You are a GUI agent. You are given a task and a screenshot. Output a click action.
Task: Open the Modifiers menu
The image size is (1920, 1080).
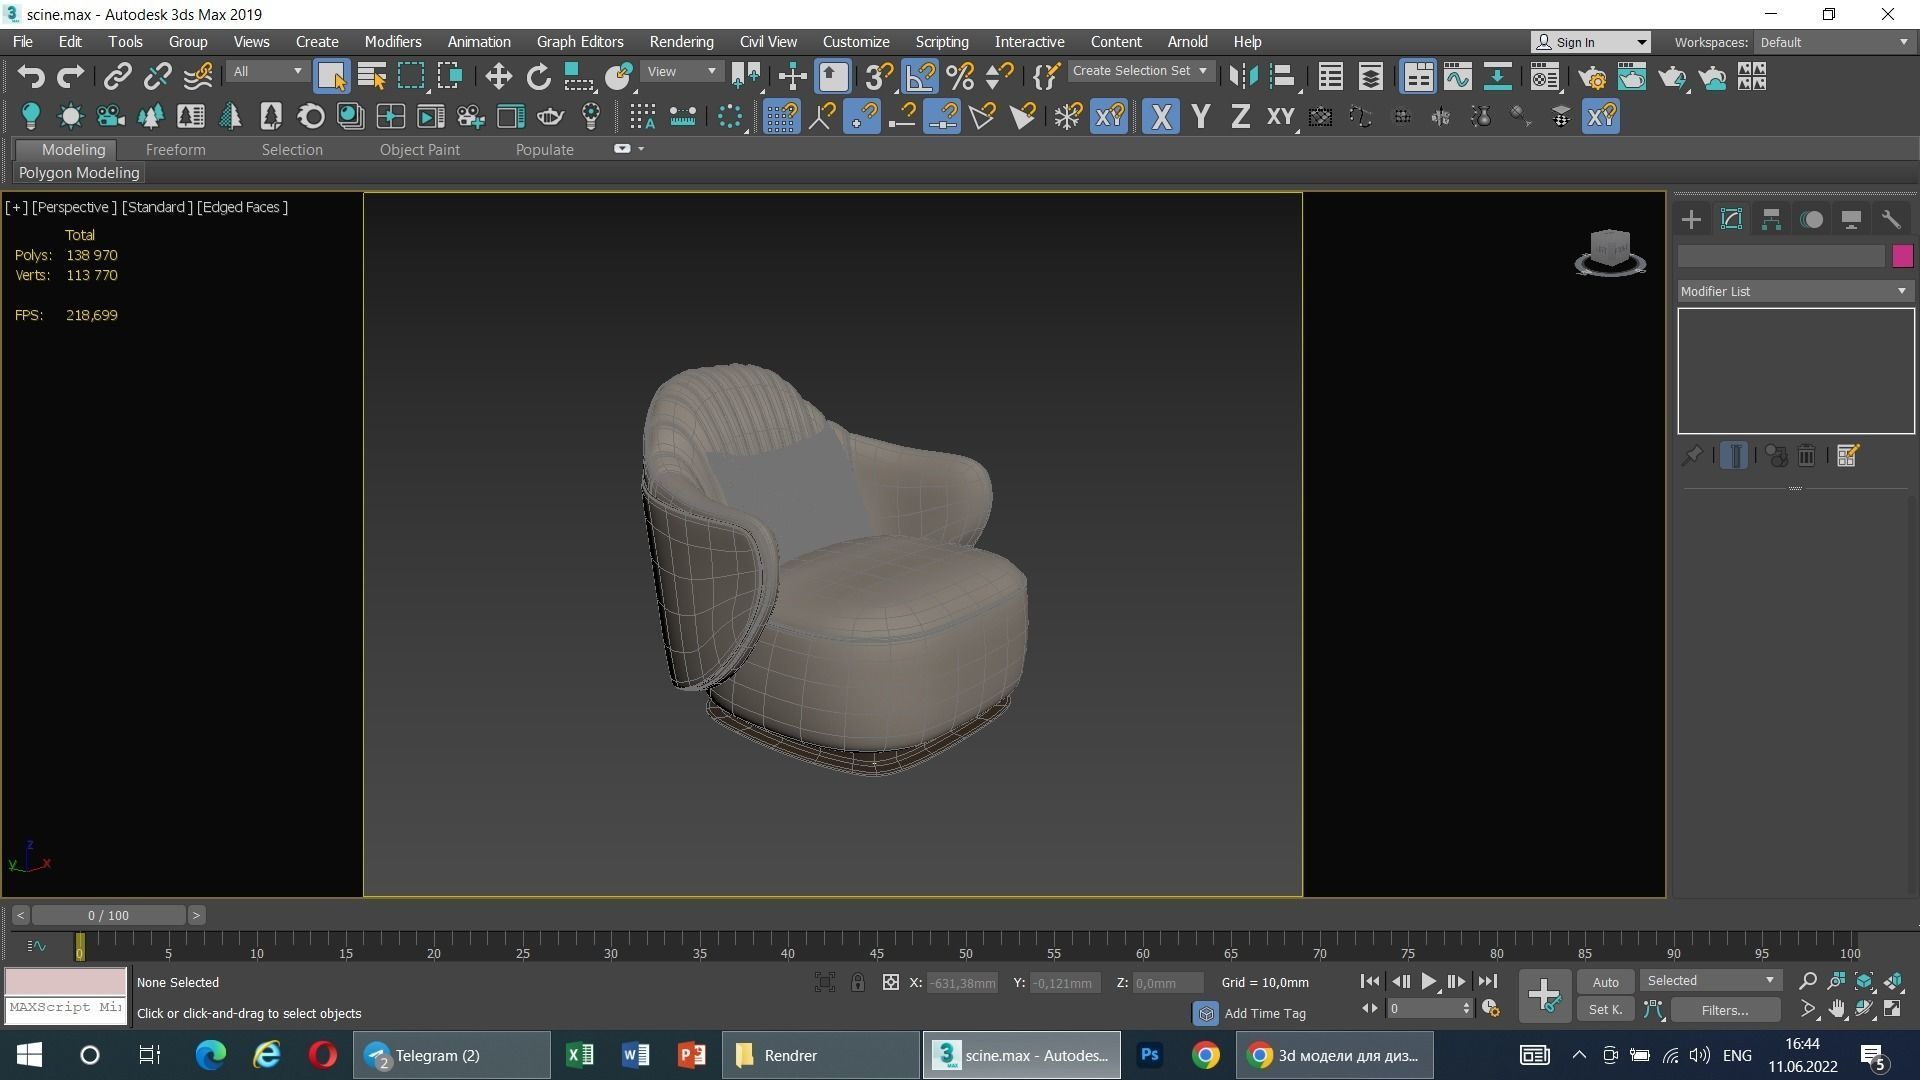(x=392, y=42)
